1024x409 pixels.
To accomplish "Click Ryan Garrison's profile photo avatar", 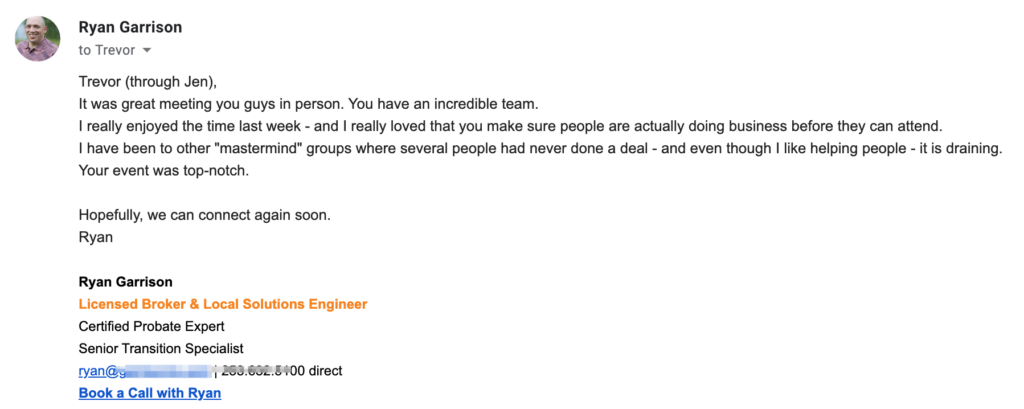I will point(38,39).
